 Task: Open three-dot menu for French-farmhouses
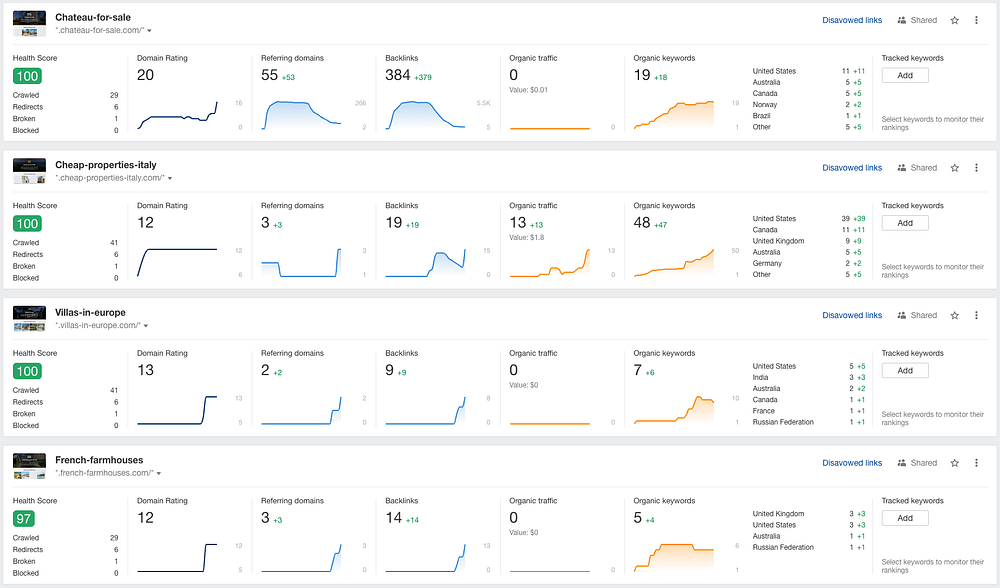976,463
